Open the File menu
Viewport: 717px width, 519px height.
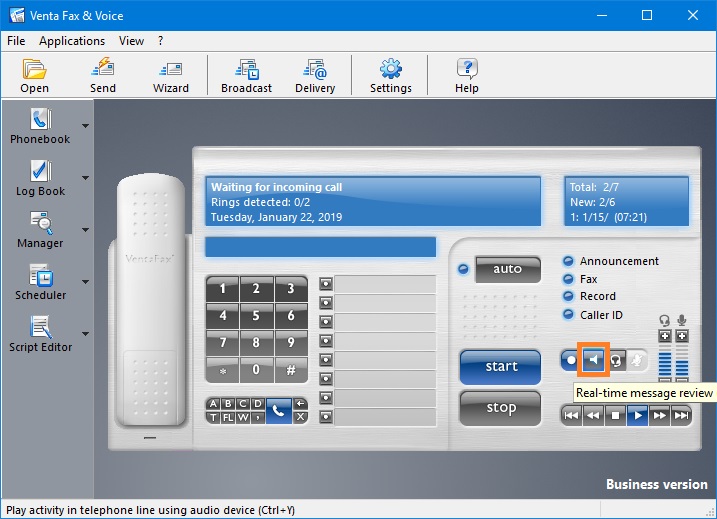[x=16, y=41]
